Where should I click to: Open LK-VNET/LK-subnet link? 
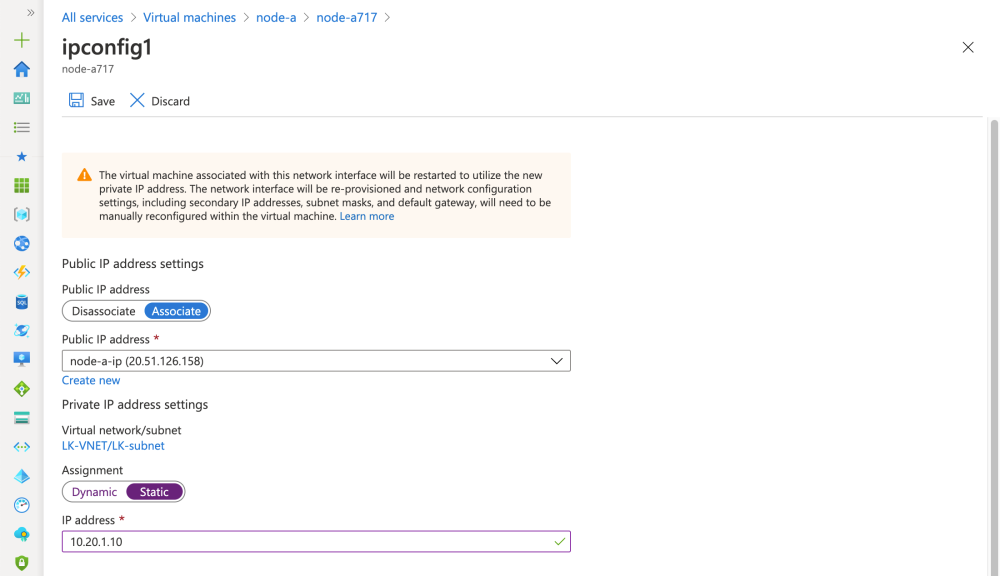[113, 446]
